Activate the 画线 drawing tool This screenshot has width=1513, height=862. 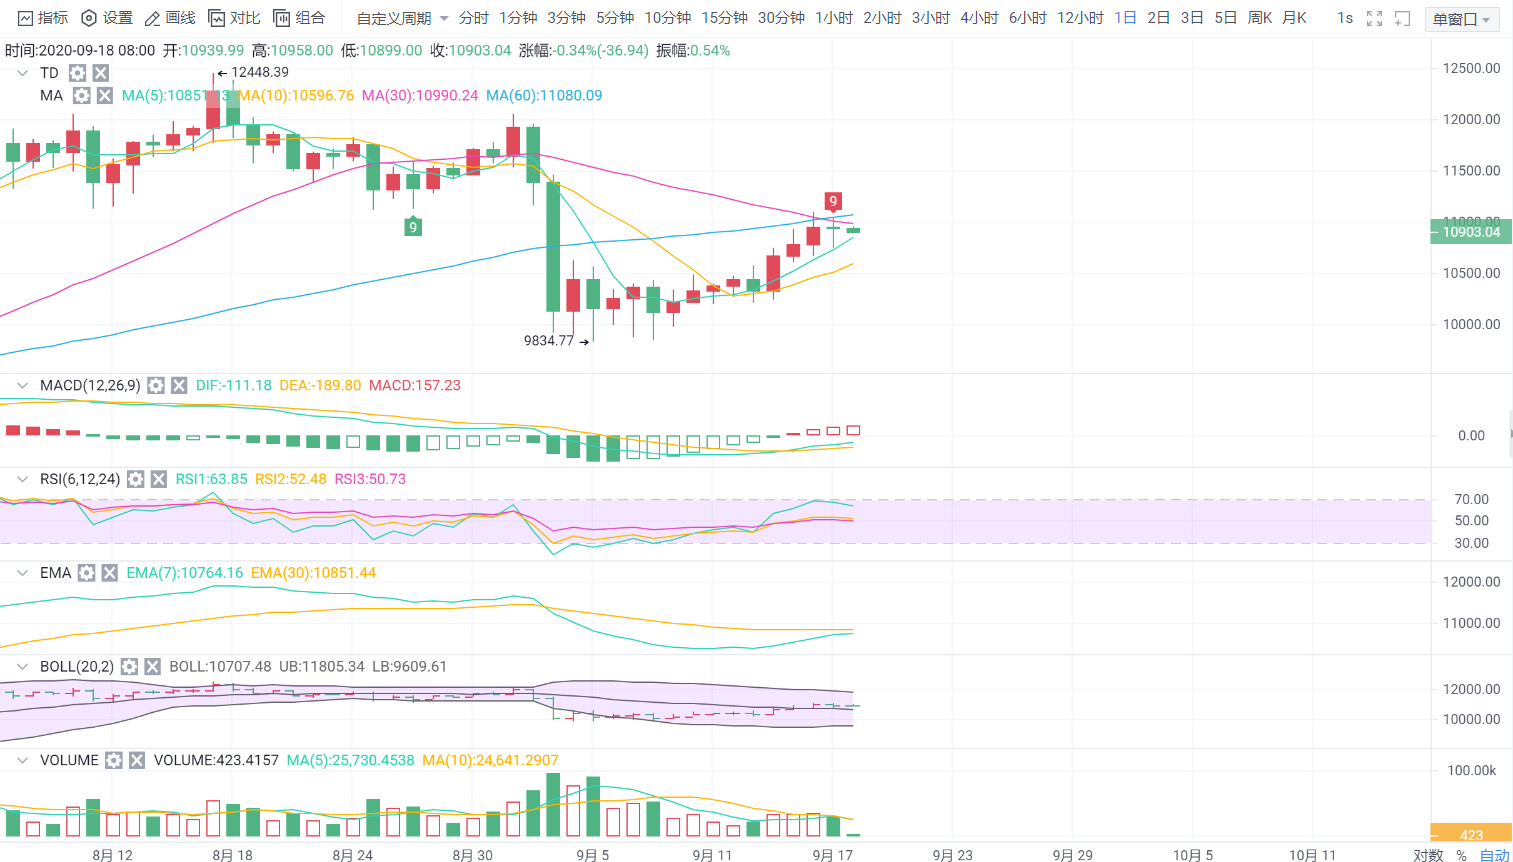point(170,18)
